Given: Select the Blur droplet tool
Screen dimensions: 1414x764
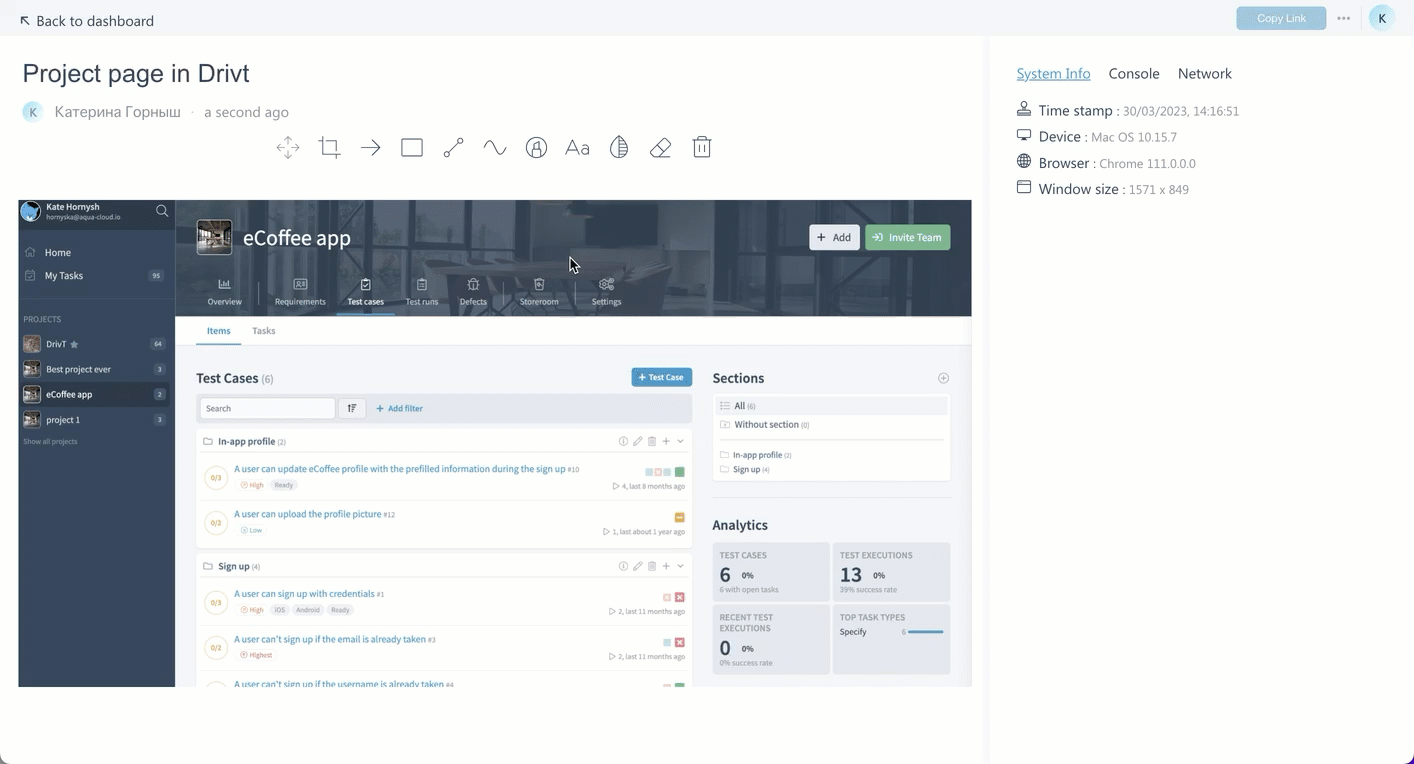Looking at the screenshot, I should [x=619, y=148].
